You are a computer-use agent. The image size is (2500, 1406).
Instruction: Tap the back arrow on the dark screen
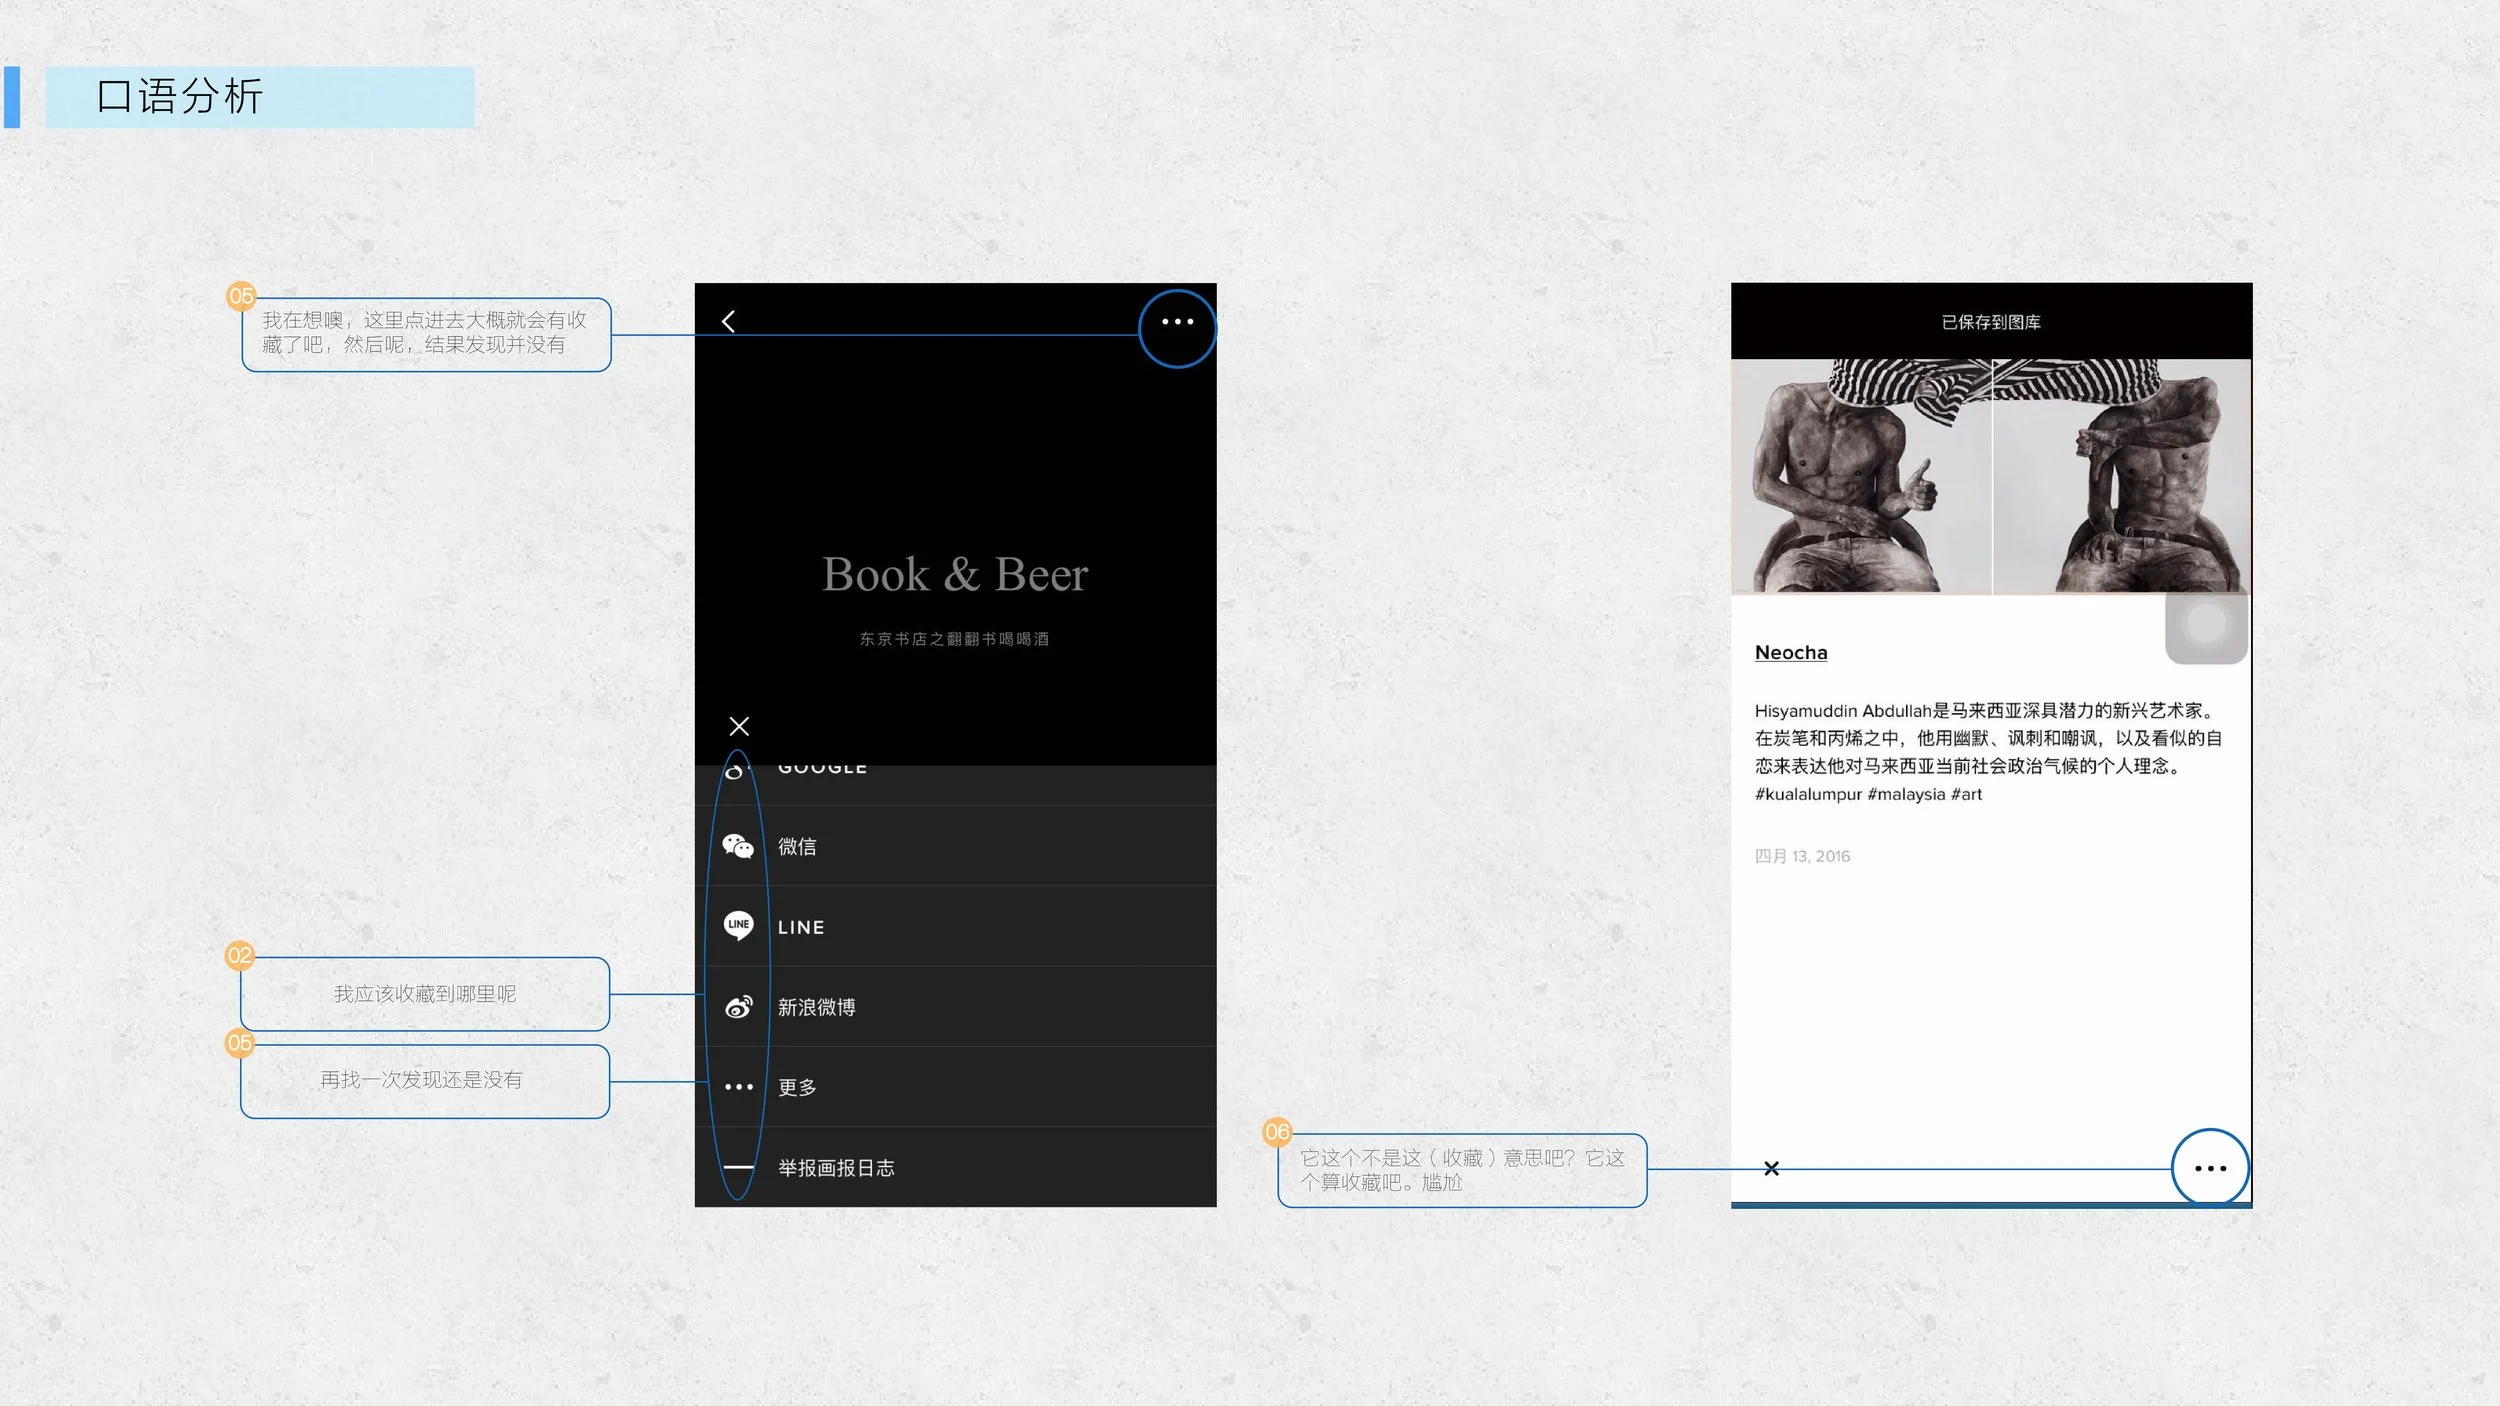[x=728, y=321]
